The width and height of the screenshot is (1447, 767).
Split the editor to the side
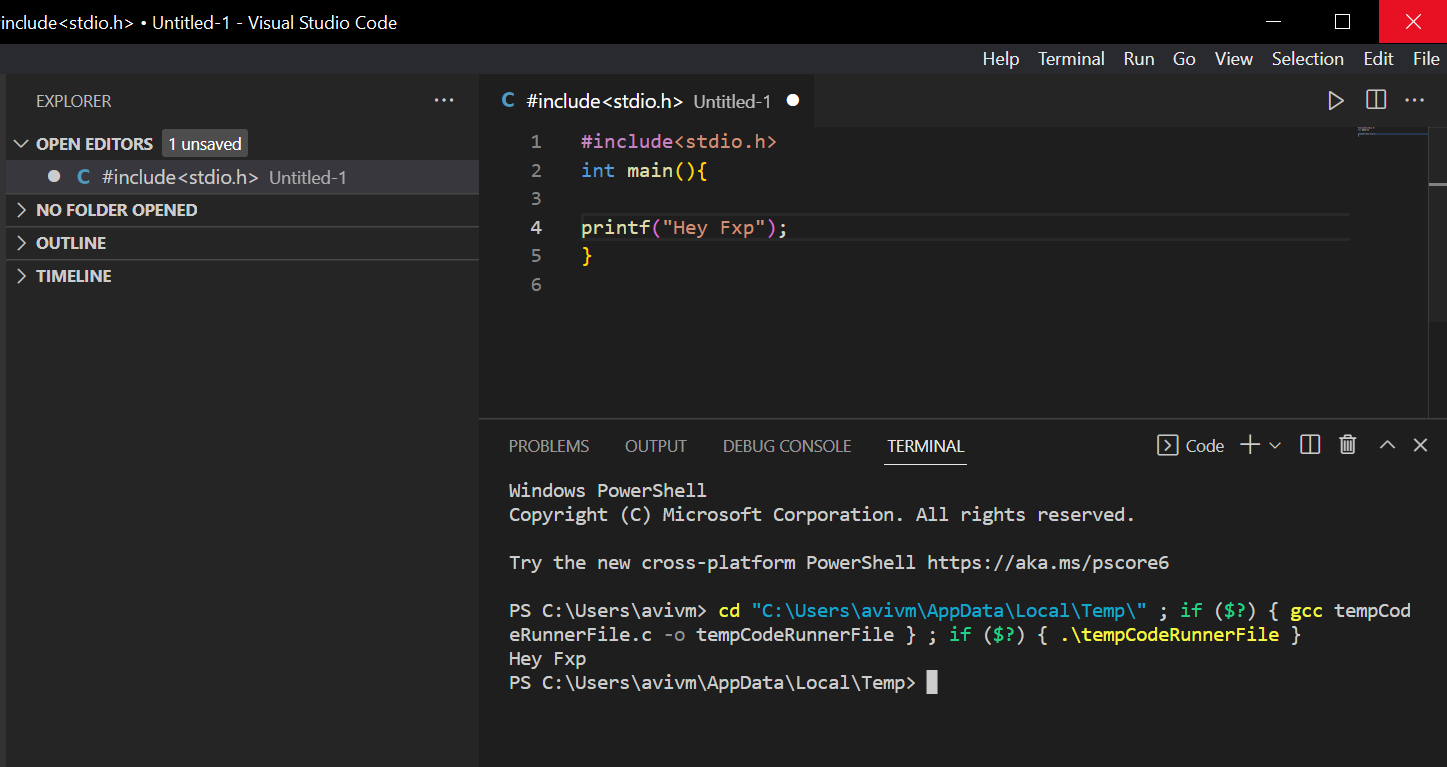[1376, 100]
